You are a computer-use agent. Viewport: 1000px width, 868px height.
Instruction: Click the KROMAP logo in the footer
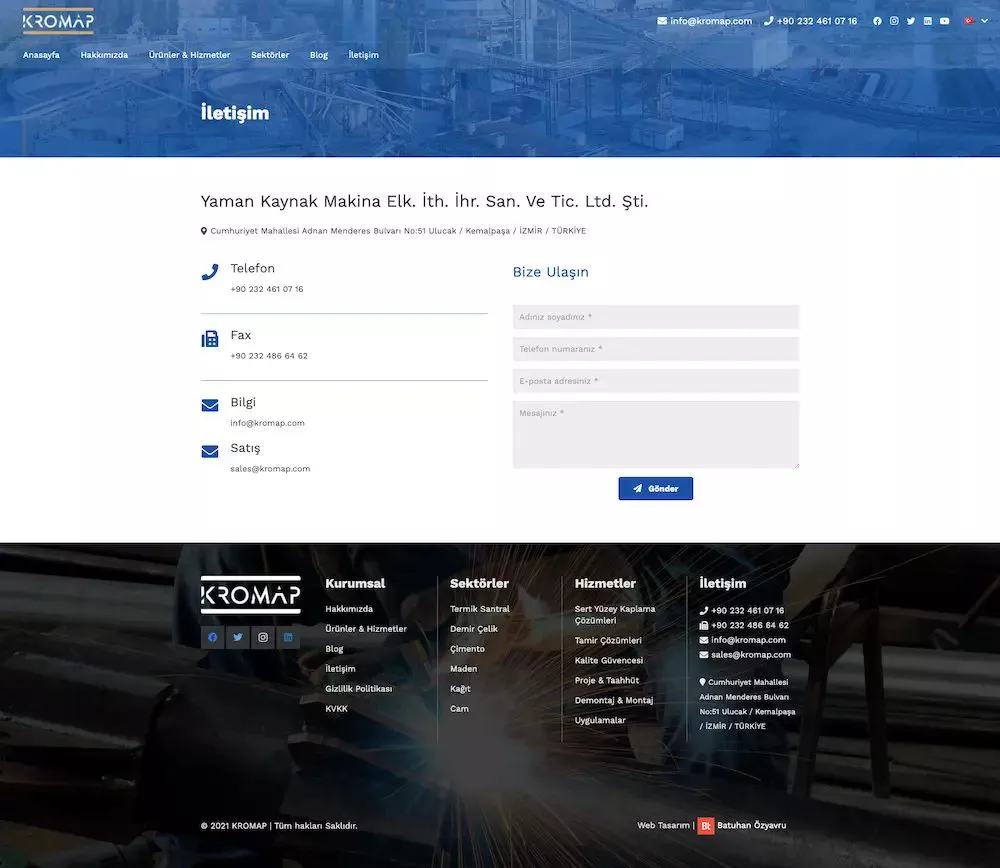click(251, 595)
